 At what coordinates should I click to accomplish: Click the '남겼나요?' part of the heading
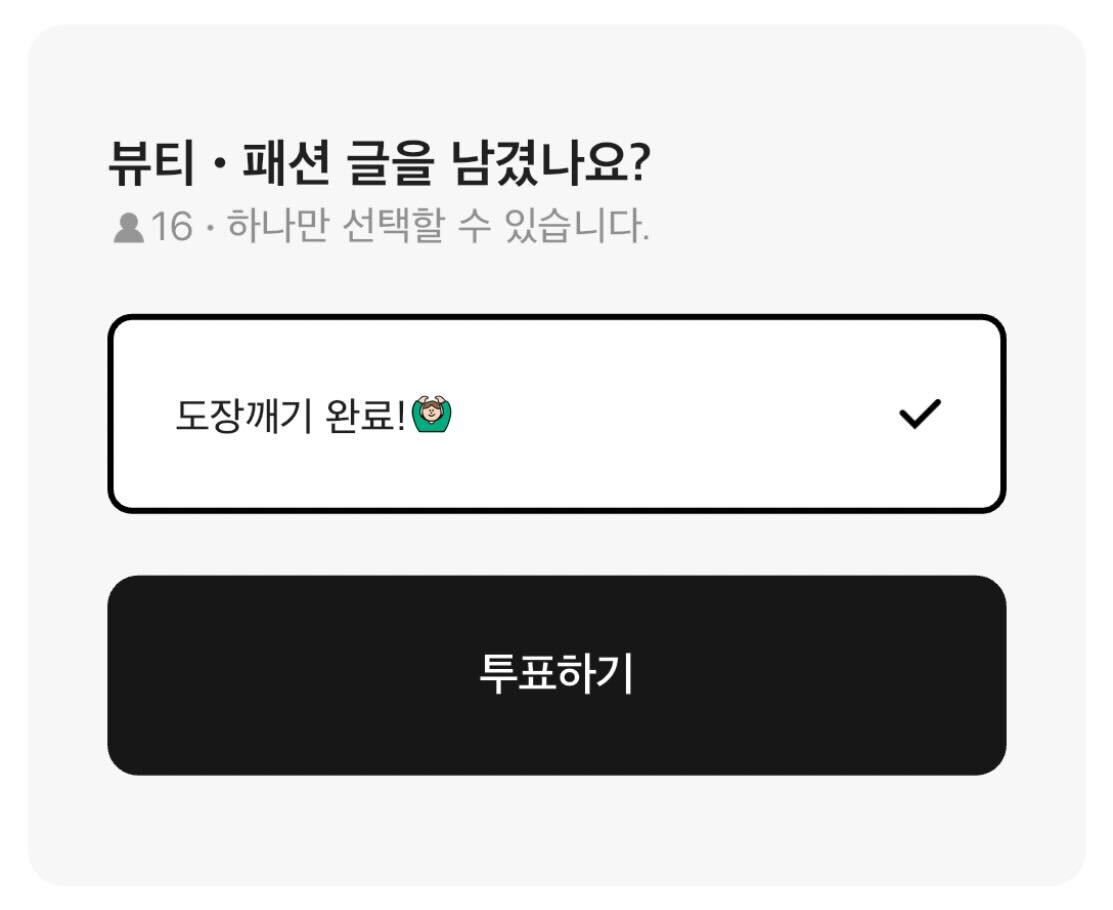coord(551,163)
